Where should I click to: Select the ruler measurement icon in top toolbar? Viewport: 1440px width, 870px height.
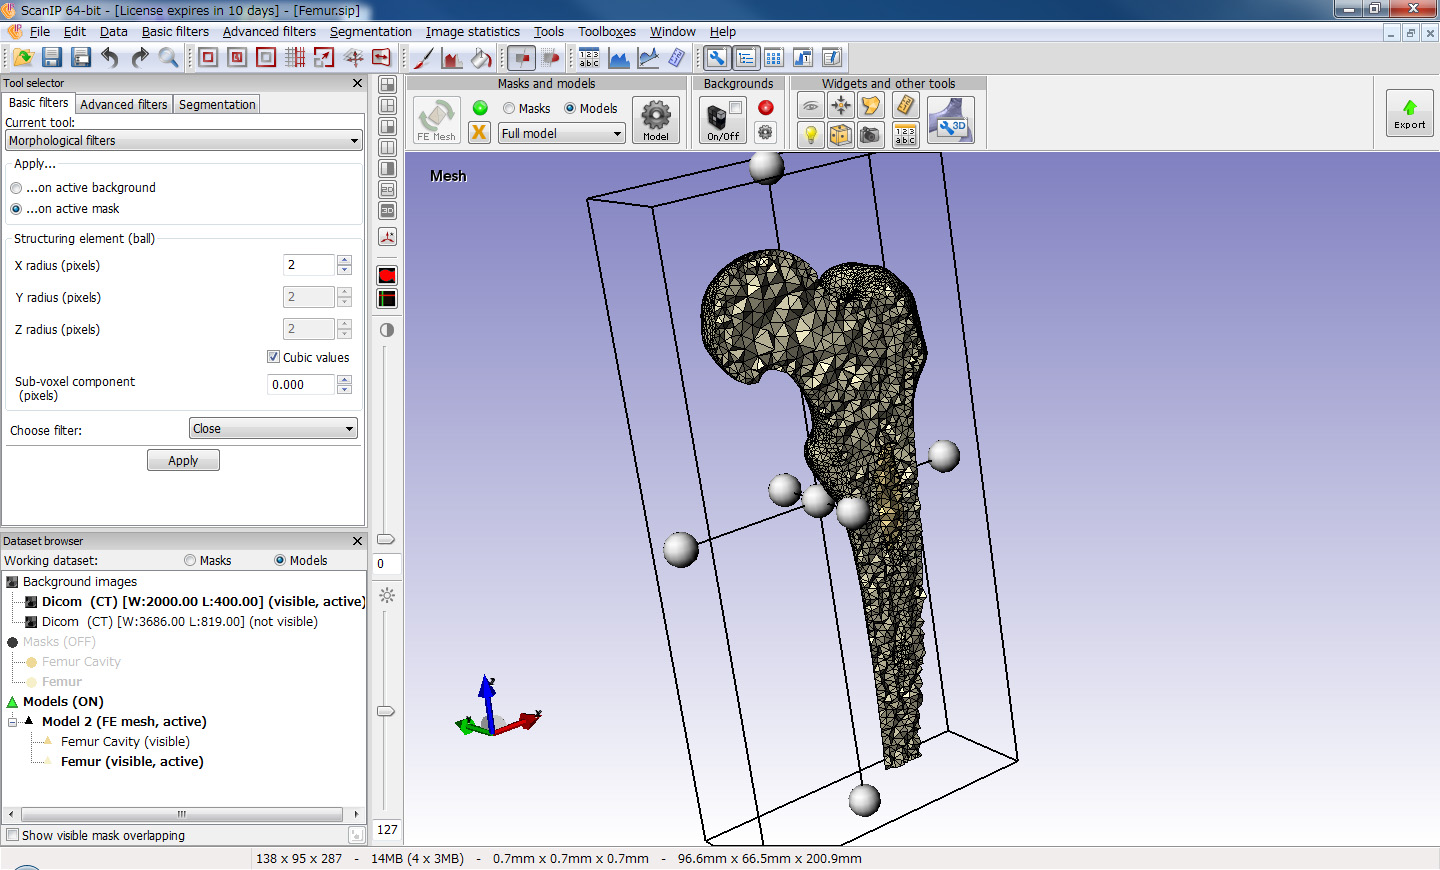pyautogui.click(x=677, y=58)
